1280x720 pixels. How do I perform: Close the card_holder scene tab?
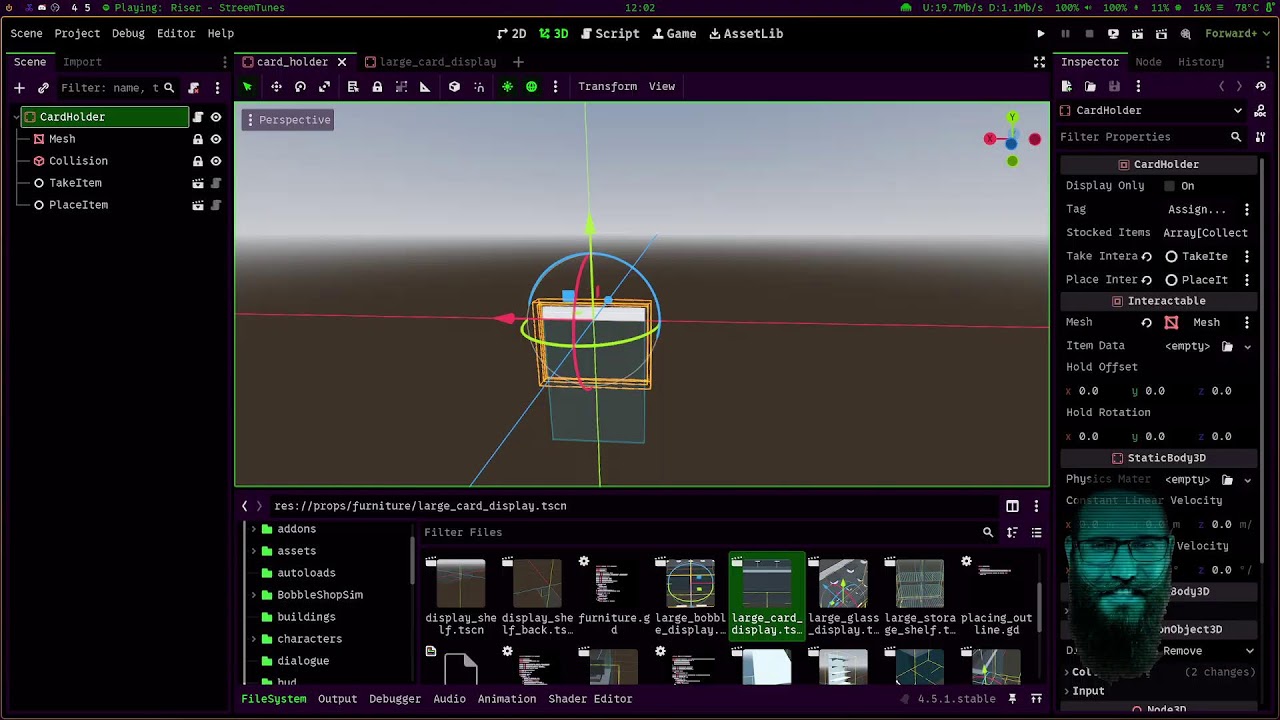tap(342, 62)
